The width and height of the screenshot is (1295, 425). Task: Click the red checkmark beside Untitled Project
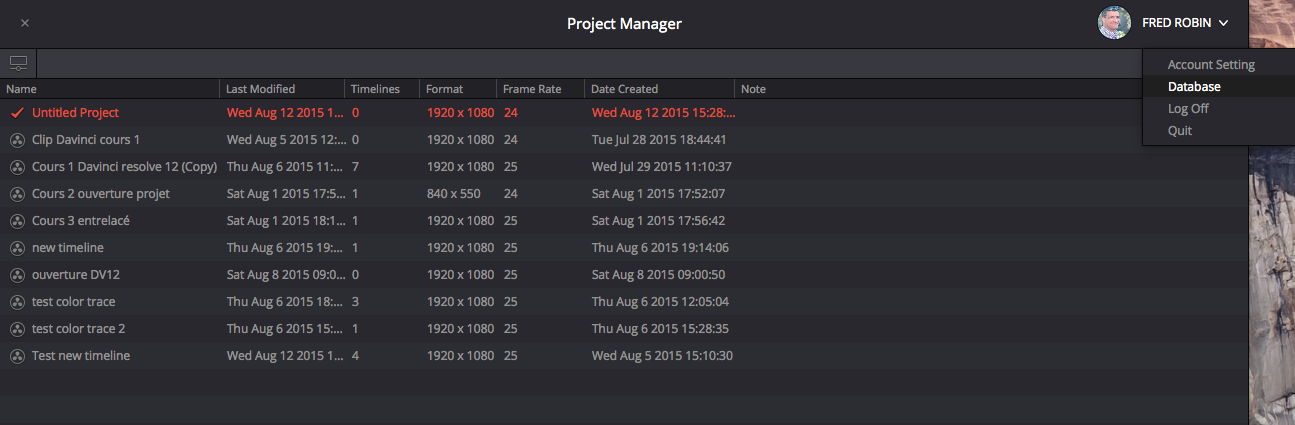click(x=16, y=113)
